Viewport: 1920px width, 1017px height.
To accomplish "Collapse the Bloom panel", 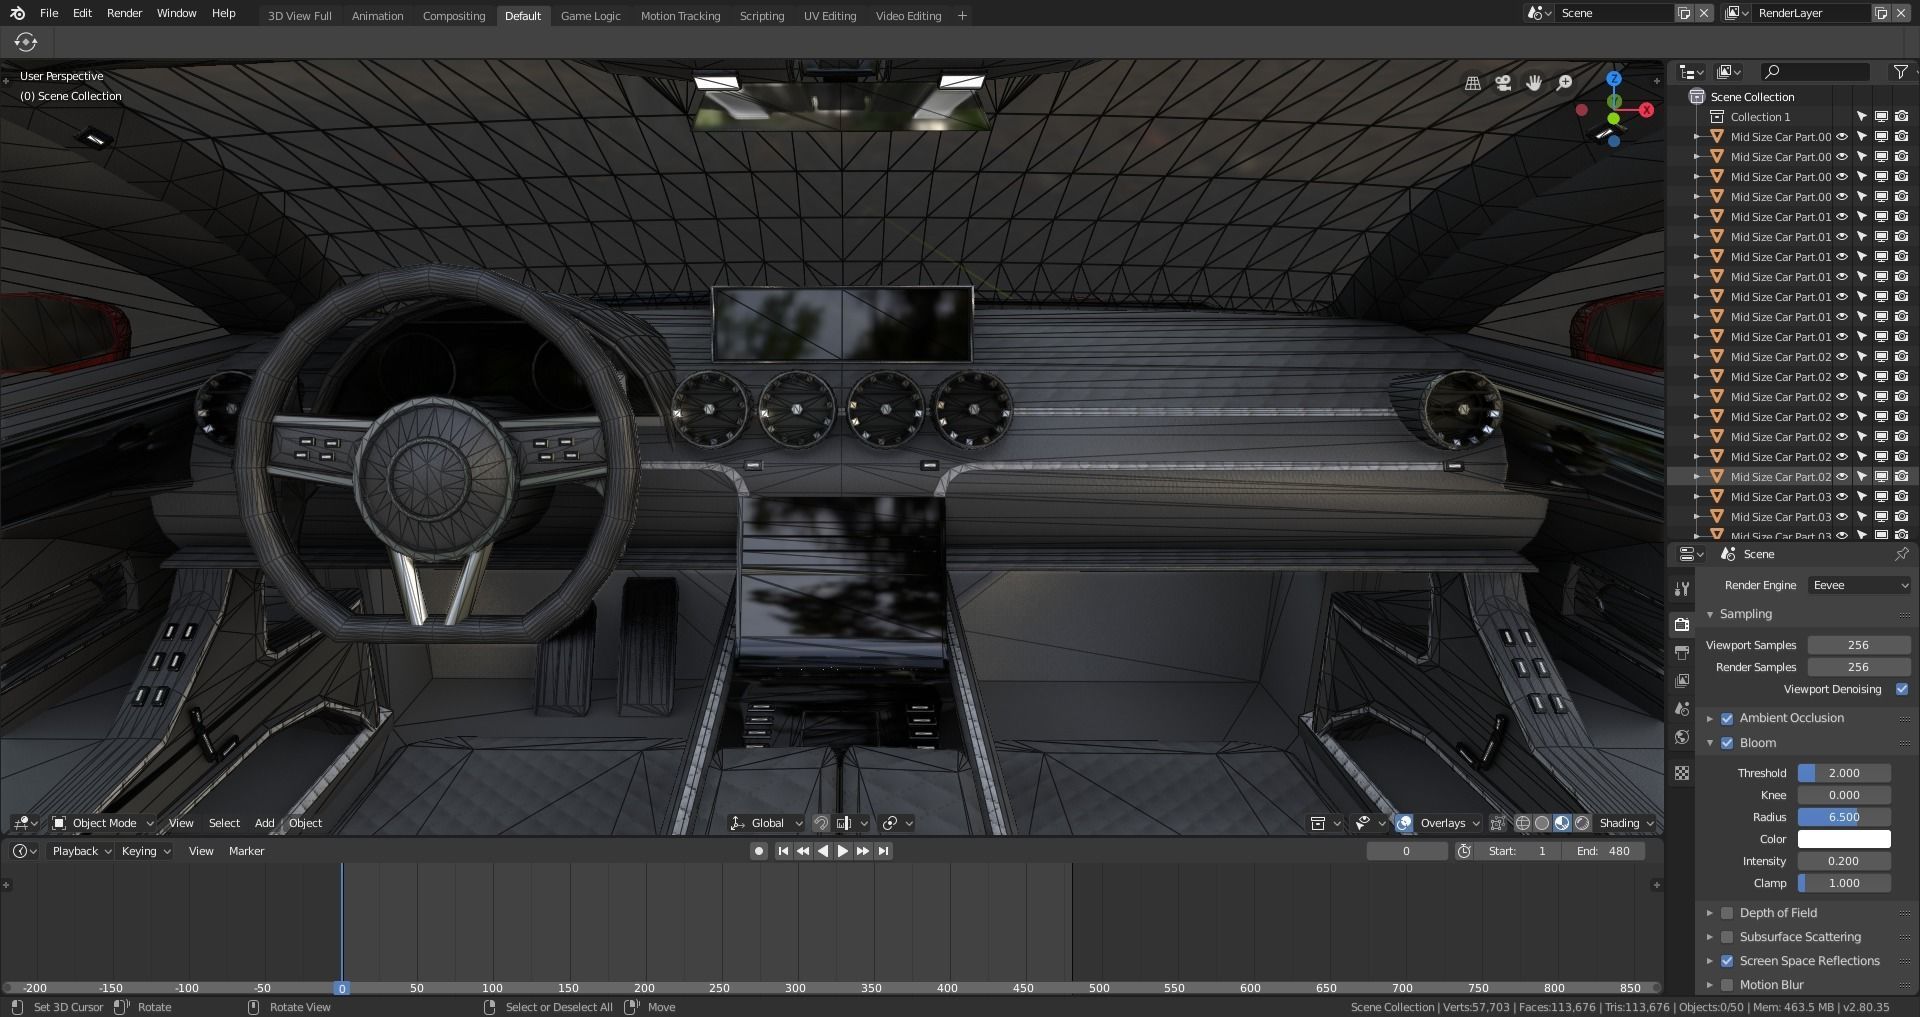I will pyautogui.click(x=1710, y=743).
